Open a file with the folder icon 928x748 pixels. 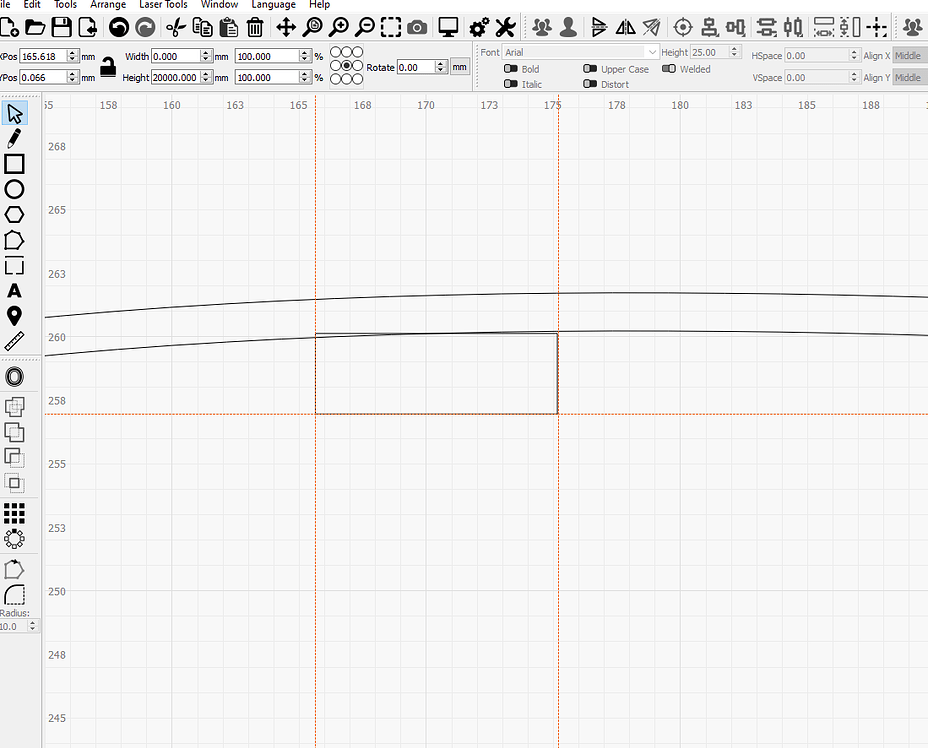click(35, 27)
